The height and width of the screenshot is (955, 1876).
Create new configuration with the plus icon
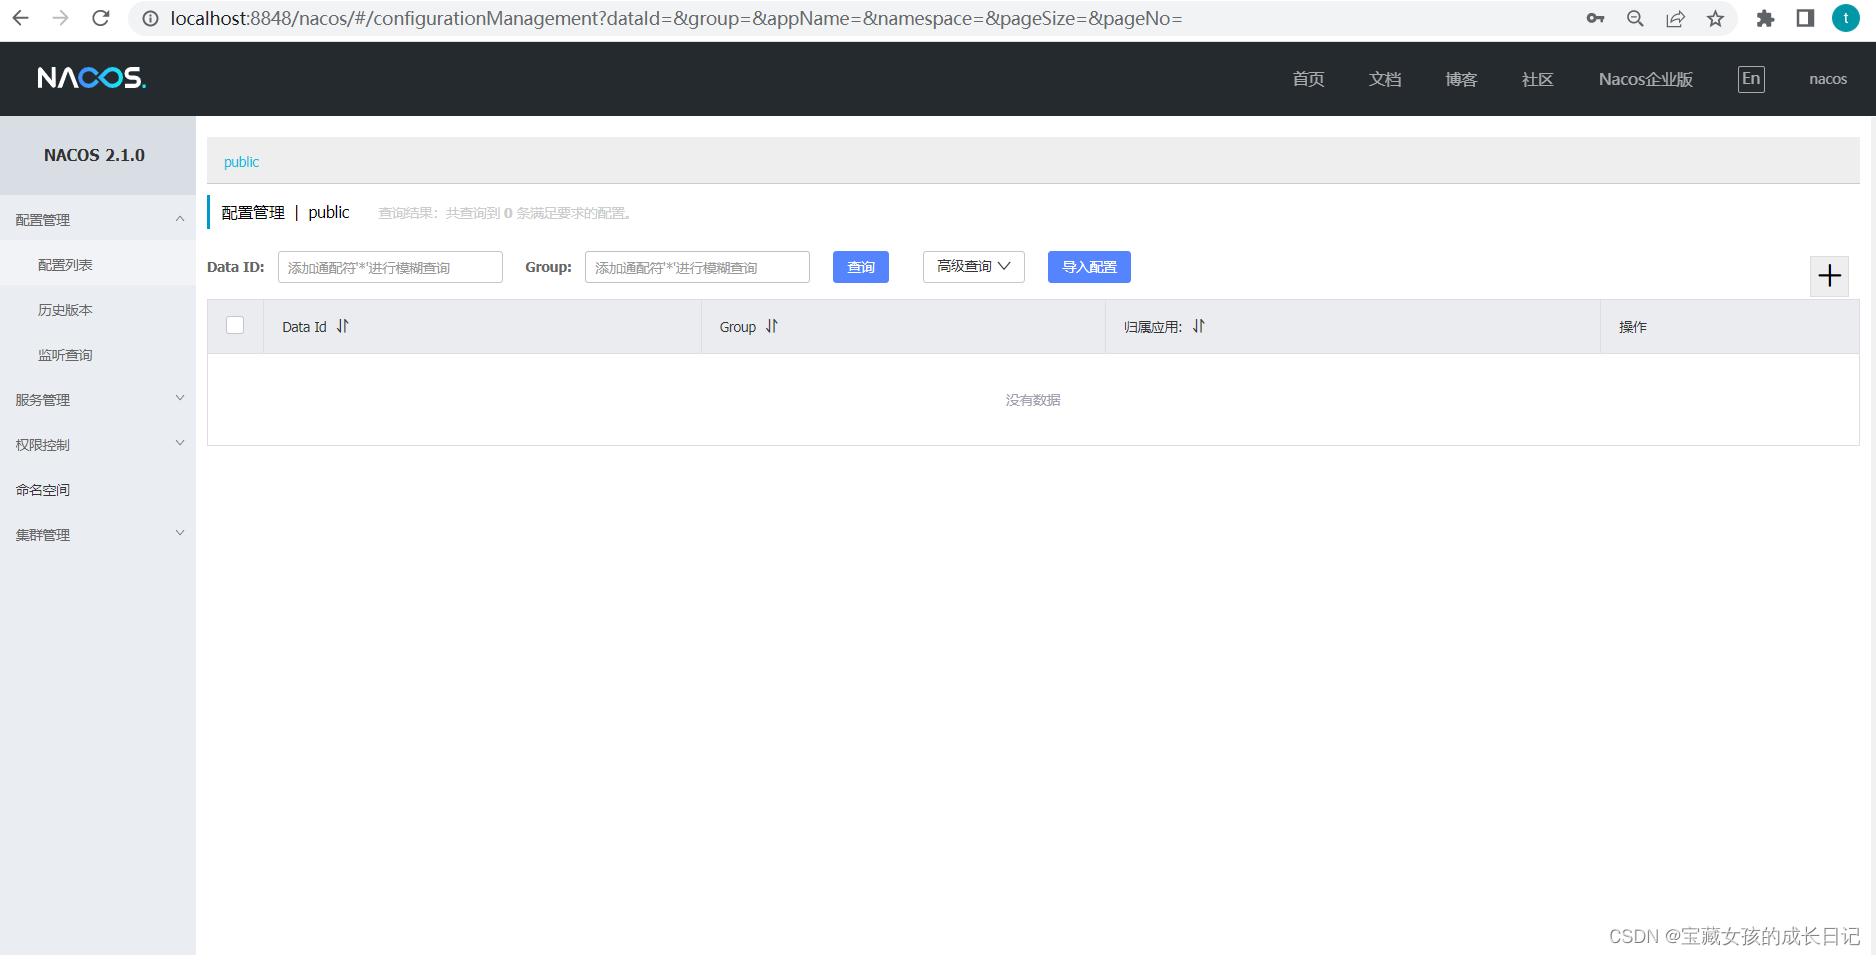1830,276
